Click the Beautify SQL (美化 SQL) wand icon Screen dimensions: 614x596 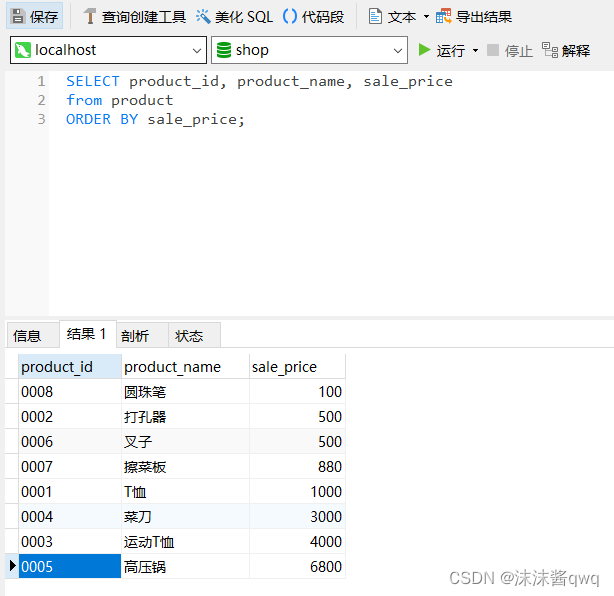pyautogui.click(x=203, y=16)
